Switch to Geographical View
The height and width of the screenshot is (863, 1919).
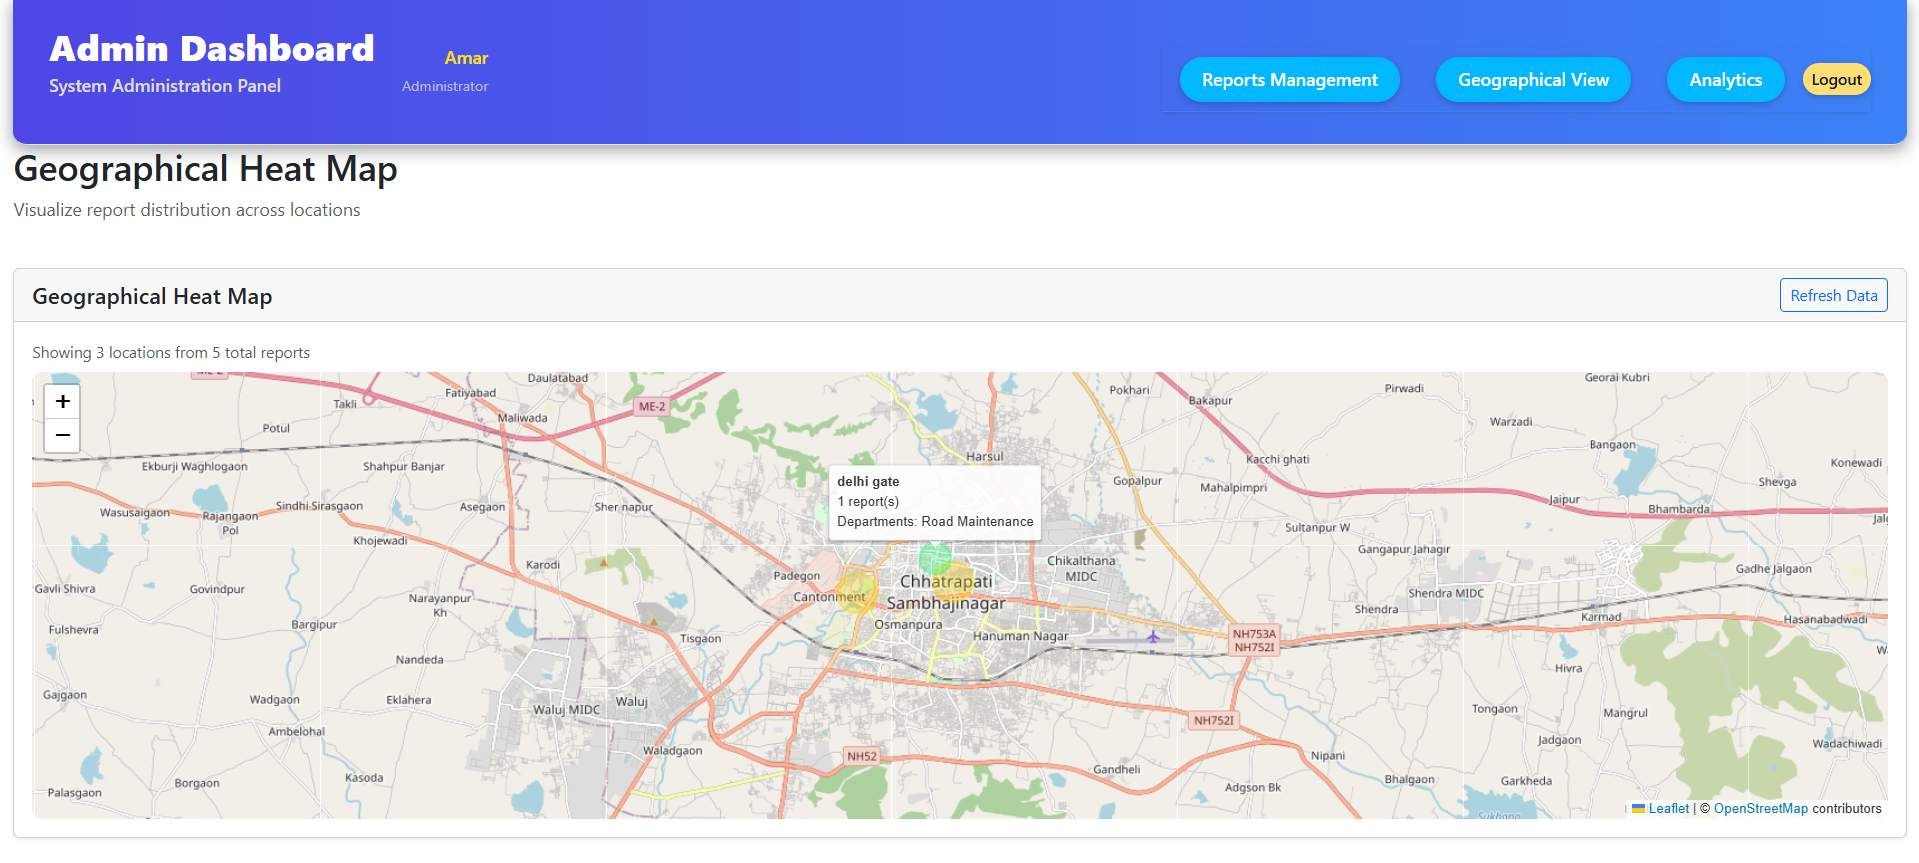click(1532, 80)
